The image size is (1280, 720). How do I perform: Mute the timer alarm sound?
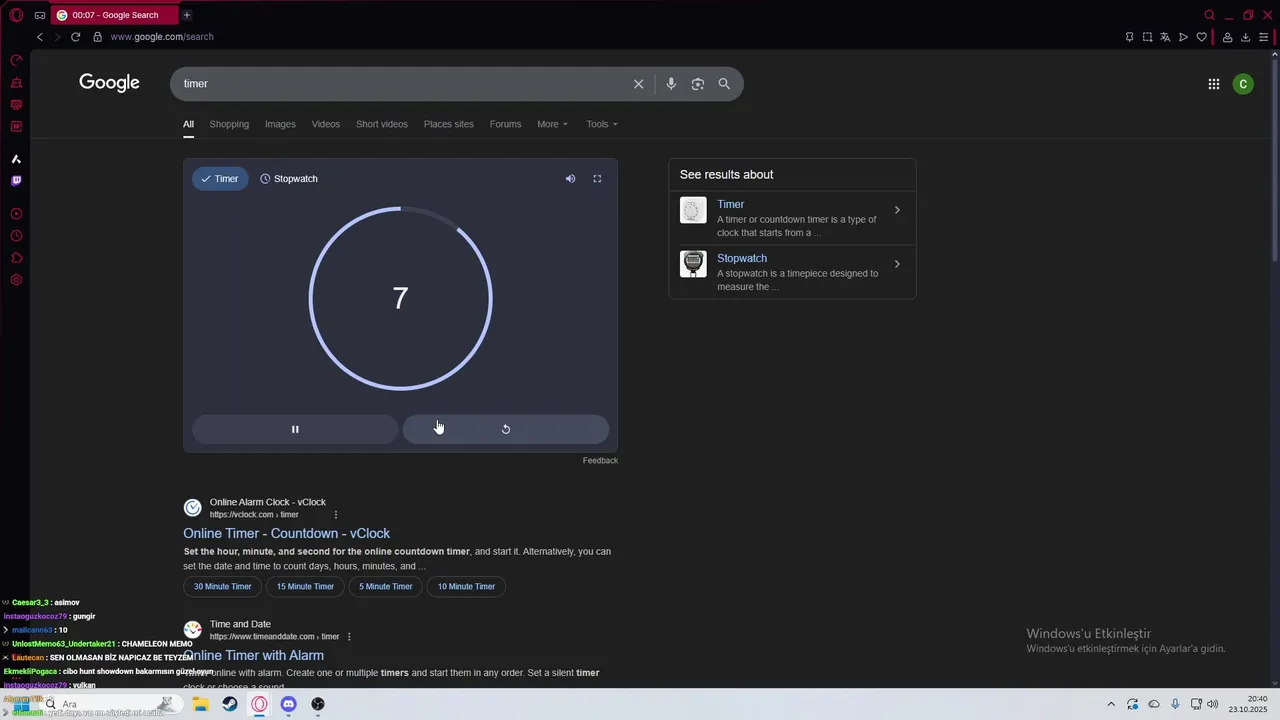pyautogui.click(x=570, y=179)
